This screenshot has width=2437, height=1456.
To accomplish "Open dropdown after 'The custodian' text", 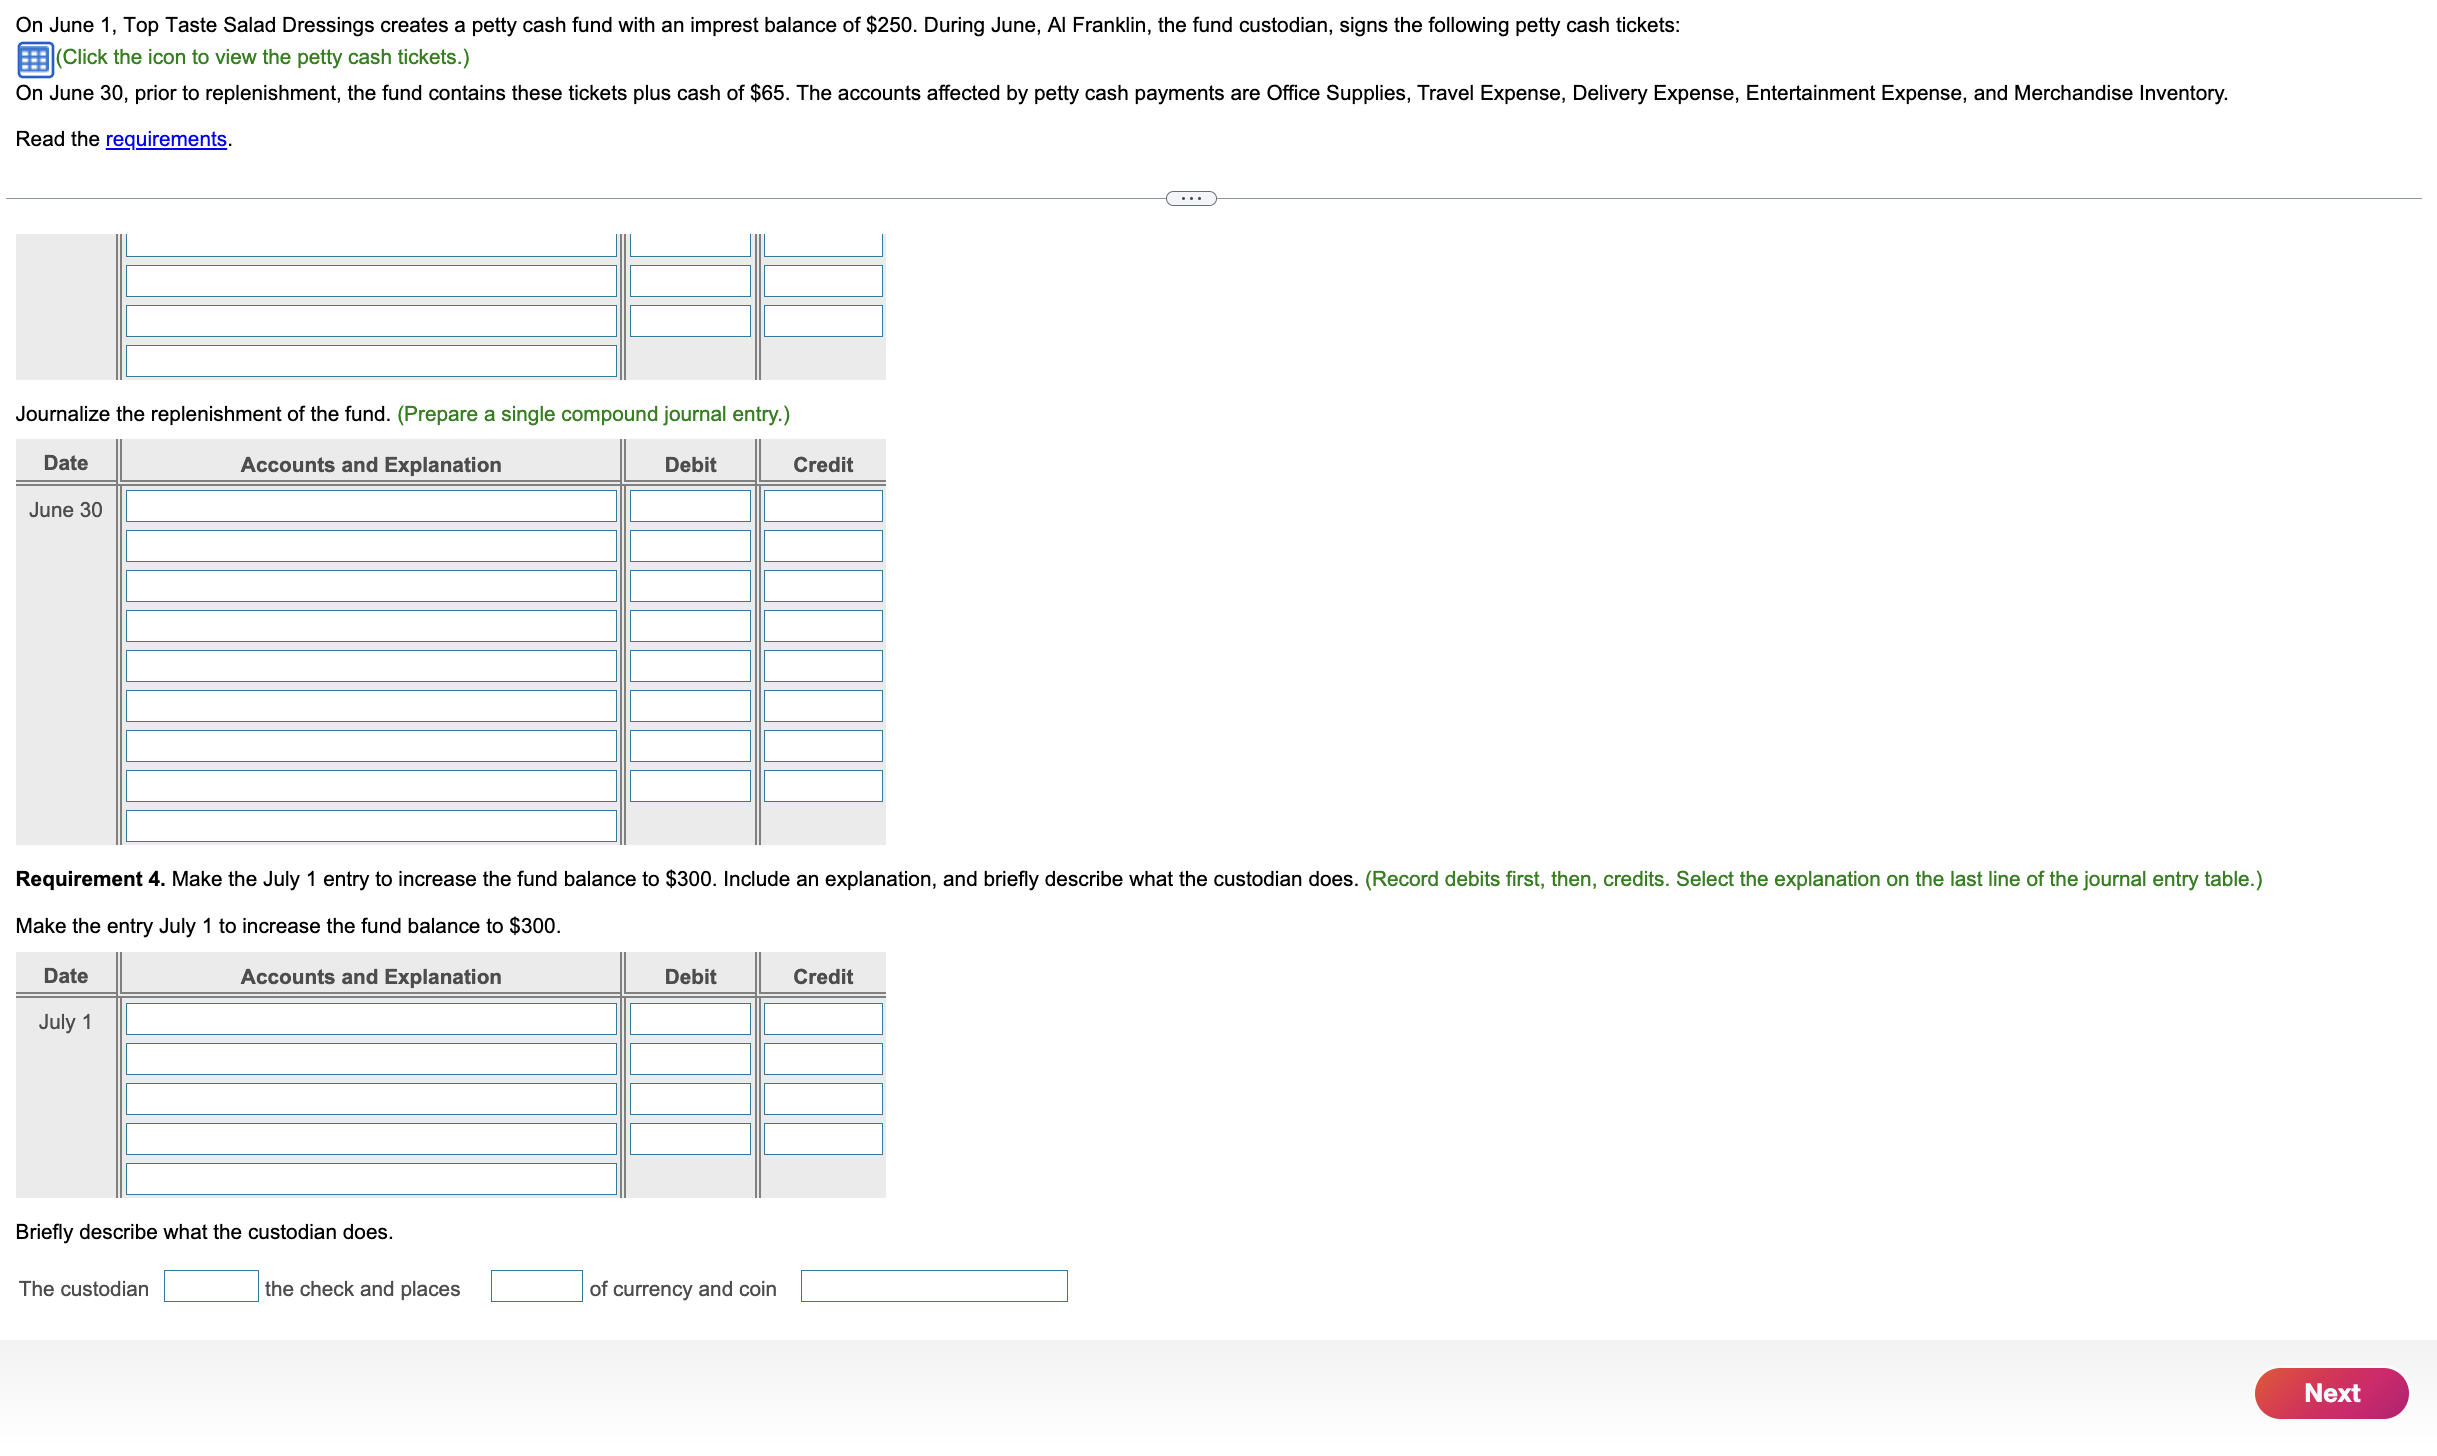I will click(x=211, y=1286).
